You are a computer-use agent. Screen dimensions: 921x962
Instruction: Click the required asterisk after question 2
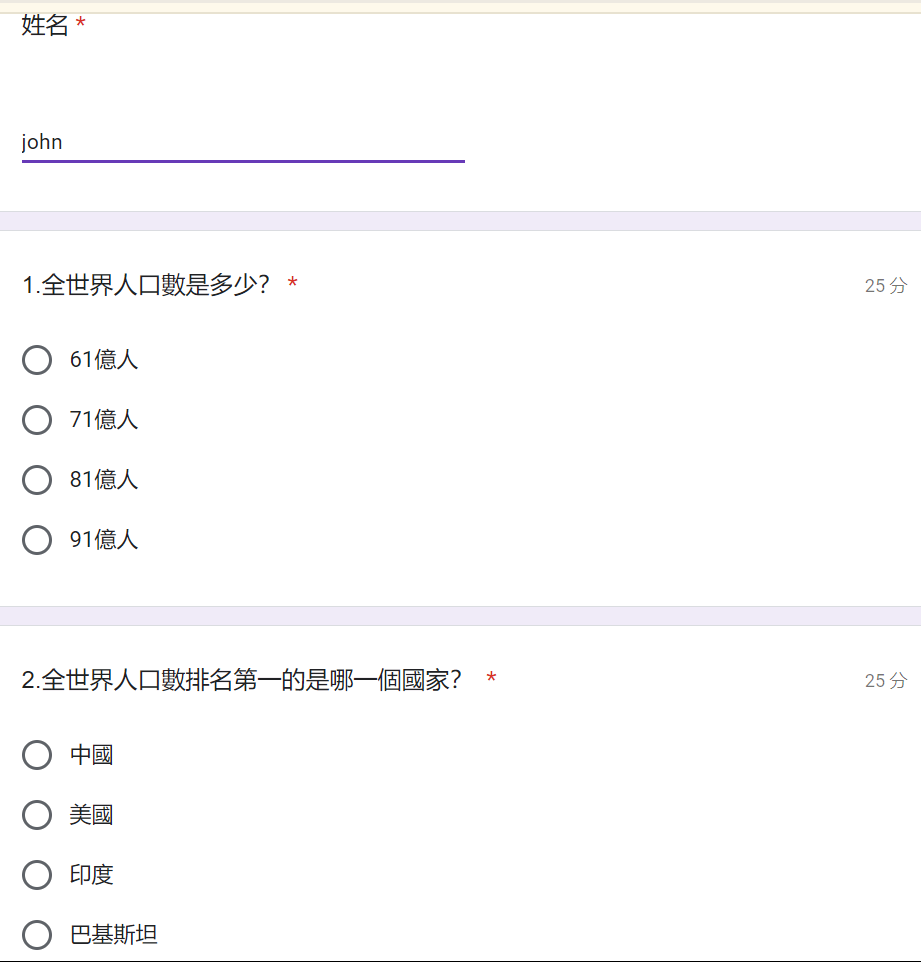pos(491,680)
